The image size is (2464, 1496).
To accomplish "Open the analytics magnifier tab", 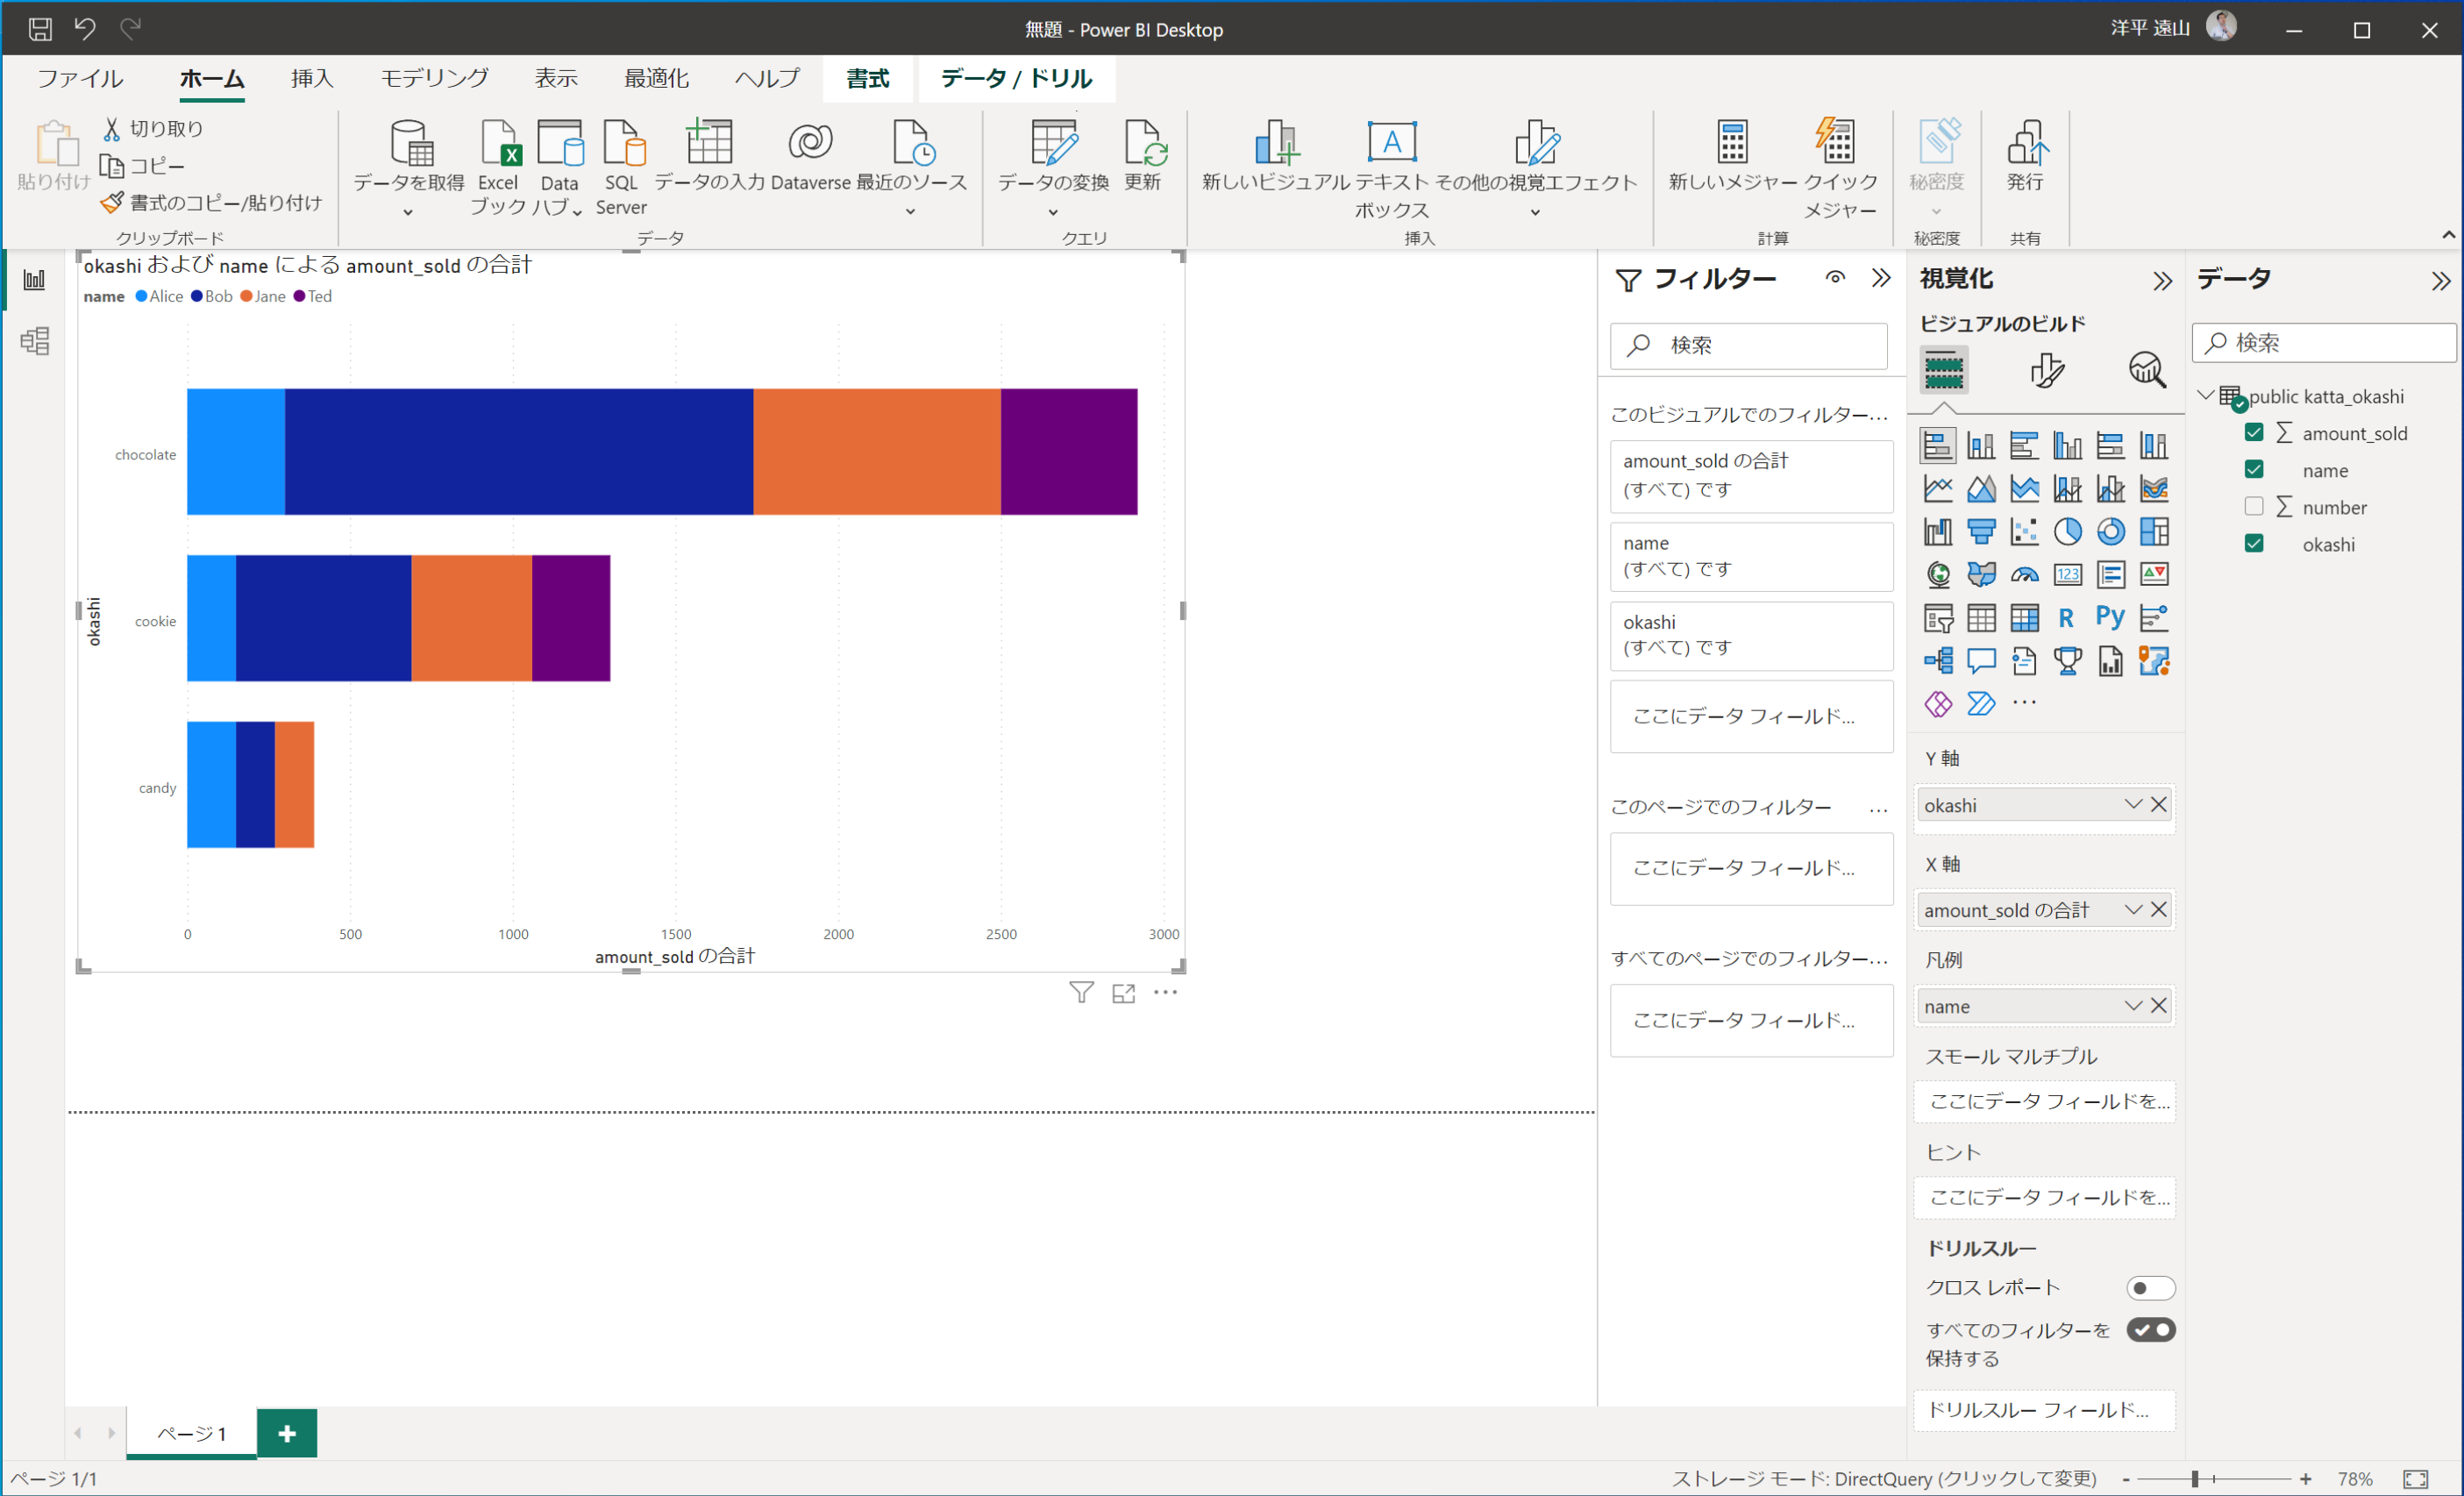I will coord(2147,370).
